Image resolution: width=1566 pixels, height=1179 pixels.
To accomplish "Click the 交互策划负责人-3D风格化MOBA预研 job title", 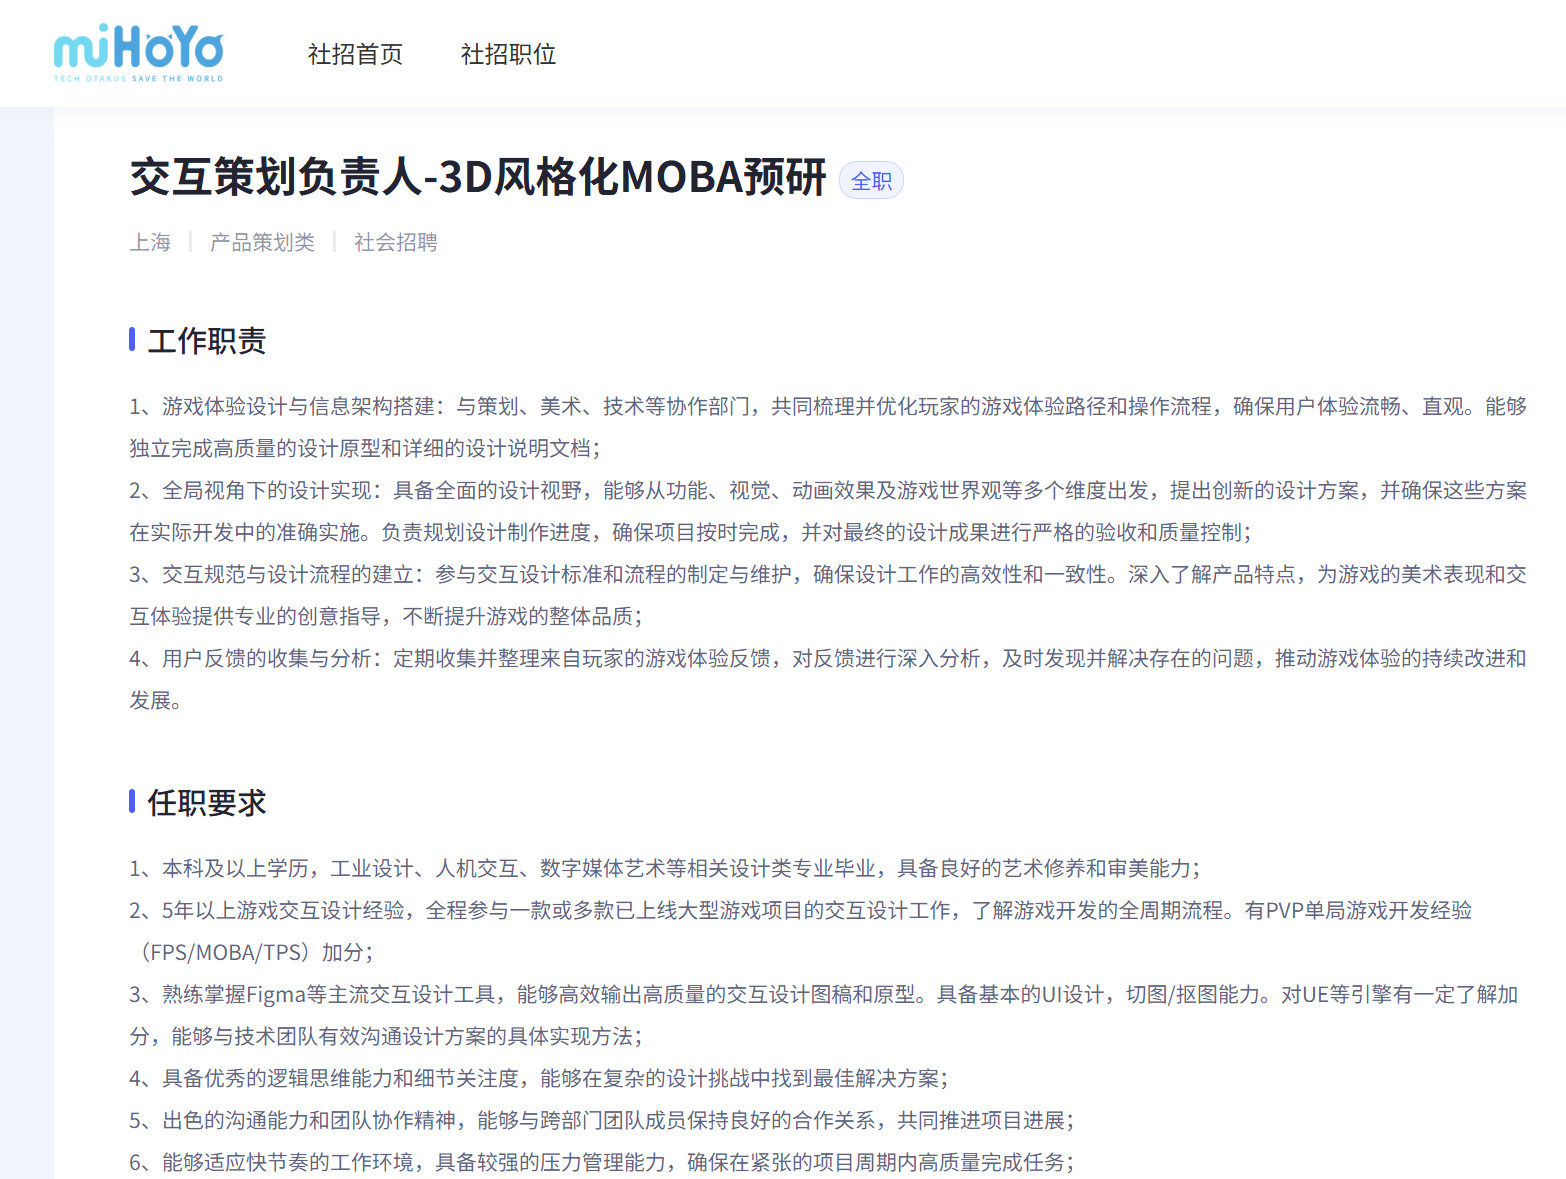I will [478, 177].
